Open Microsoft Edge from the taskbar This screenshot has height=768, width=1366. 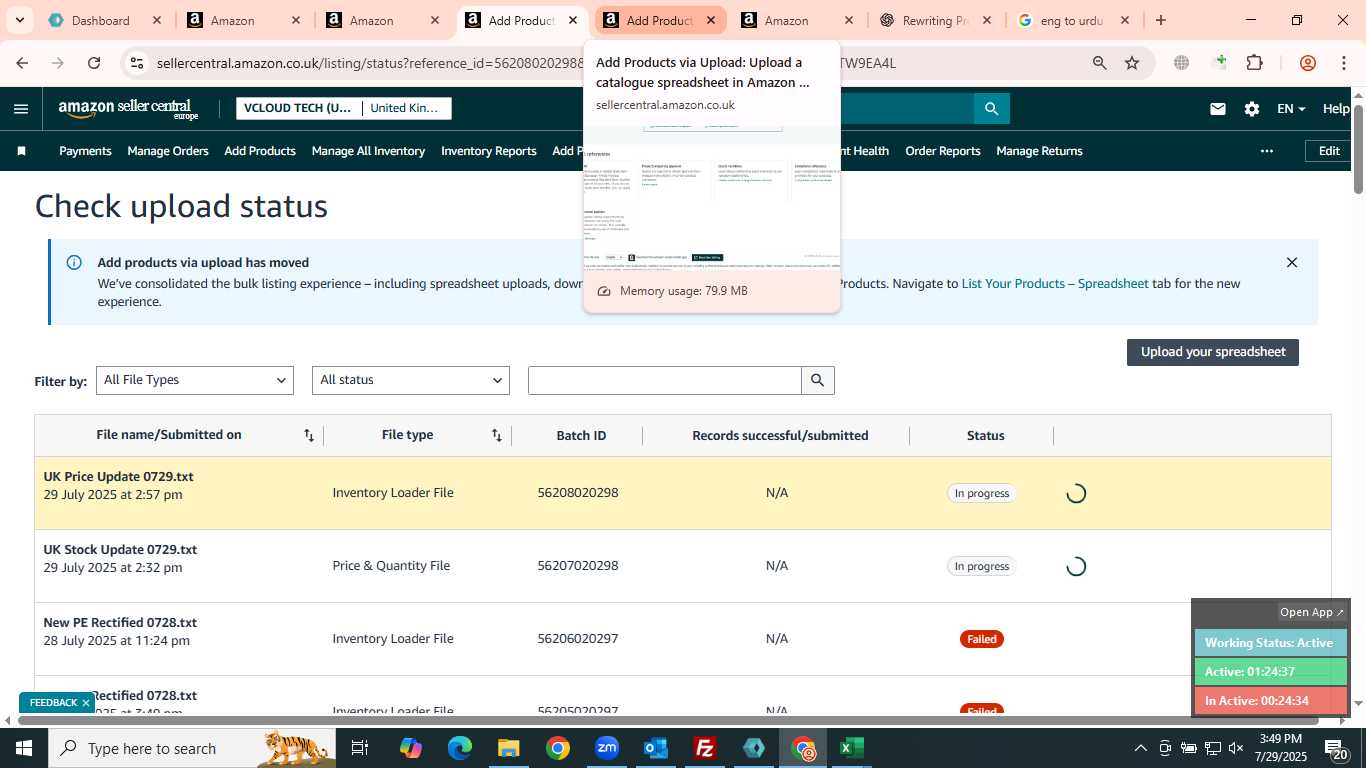click(460, 748)
